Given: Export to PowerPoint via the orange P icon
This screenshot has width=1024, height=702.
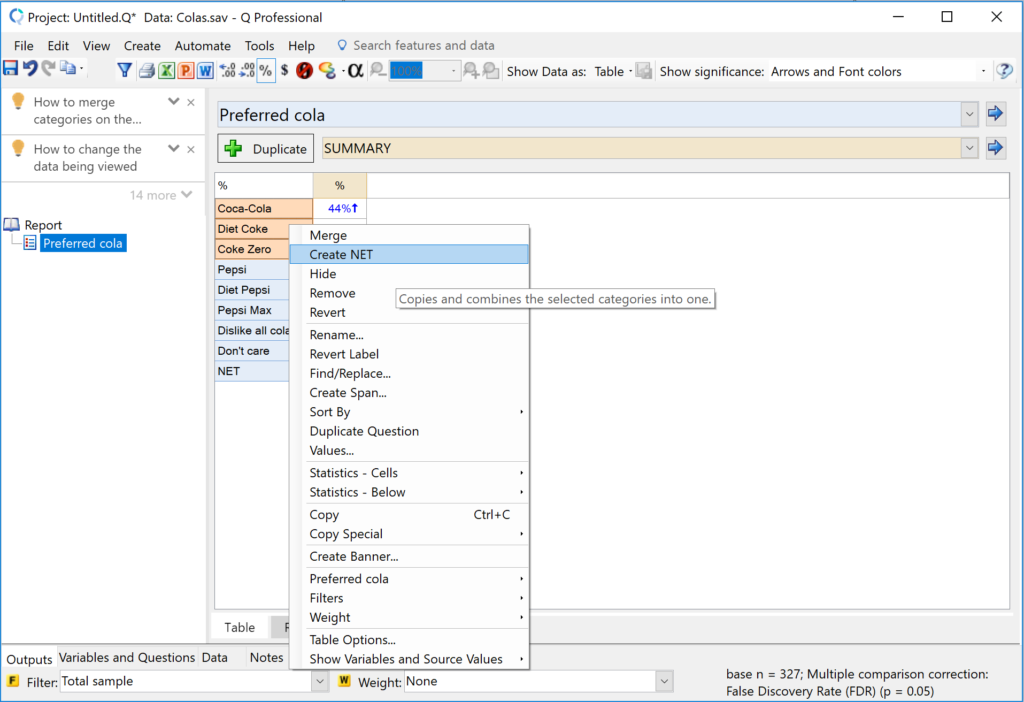Looking at the screenshot, I should (x=186, y=71).
